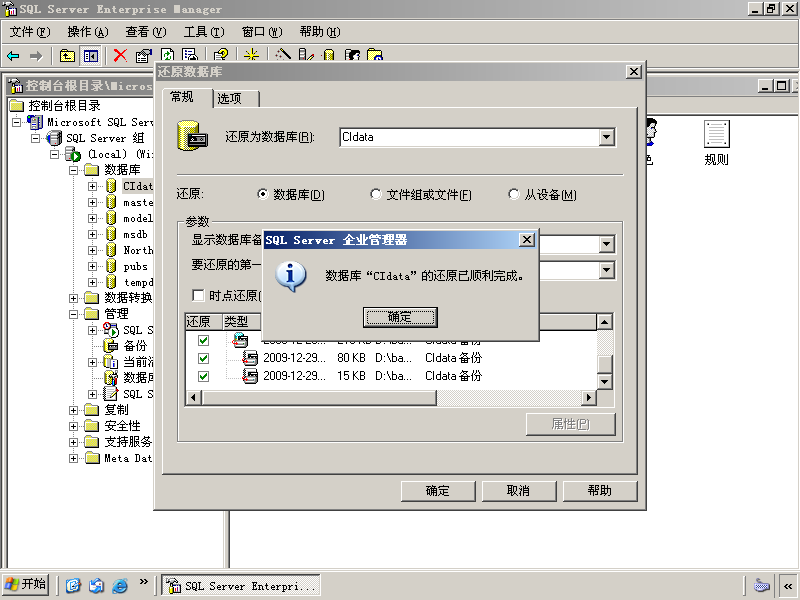This screenshot has height=600, width=800.
Task: Open the 文件(F) menu
Action: point(30,32)
